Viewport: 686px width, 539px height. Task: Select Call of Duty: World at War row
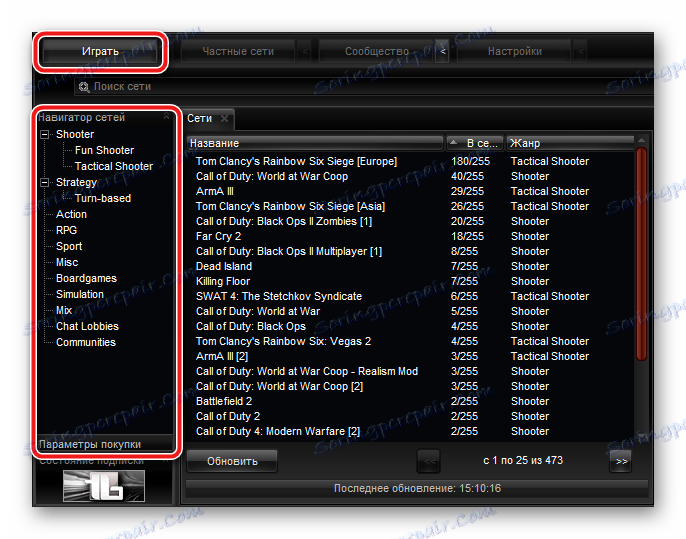pos(410,311)
